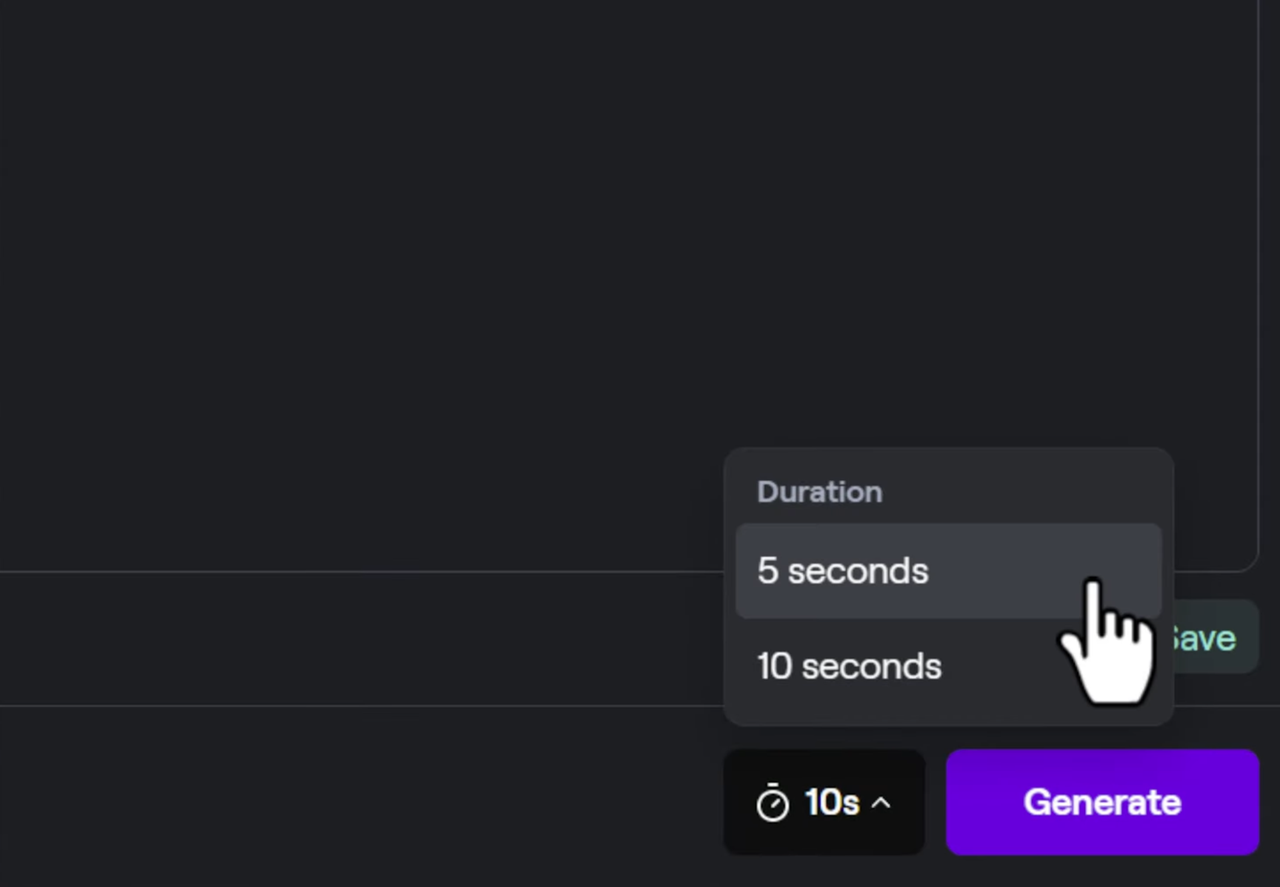Pick the highlighted 5 seconds entry
Viewport: 1280px width, 887px height.
point(947,571)
